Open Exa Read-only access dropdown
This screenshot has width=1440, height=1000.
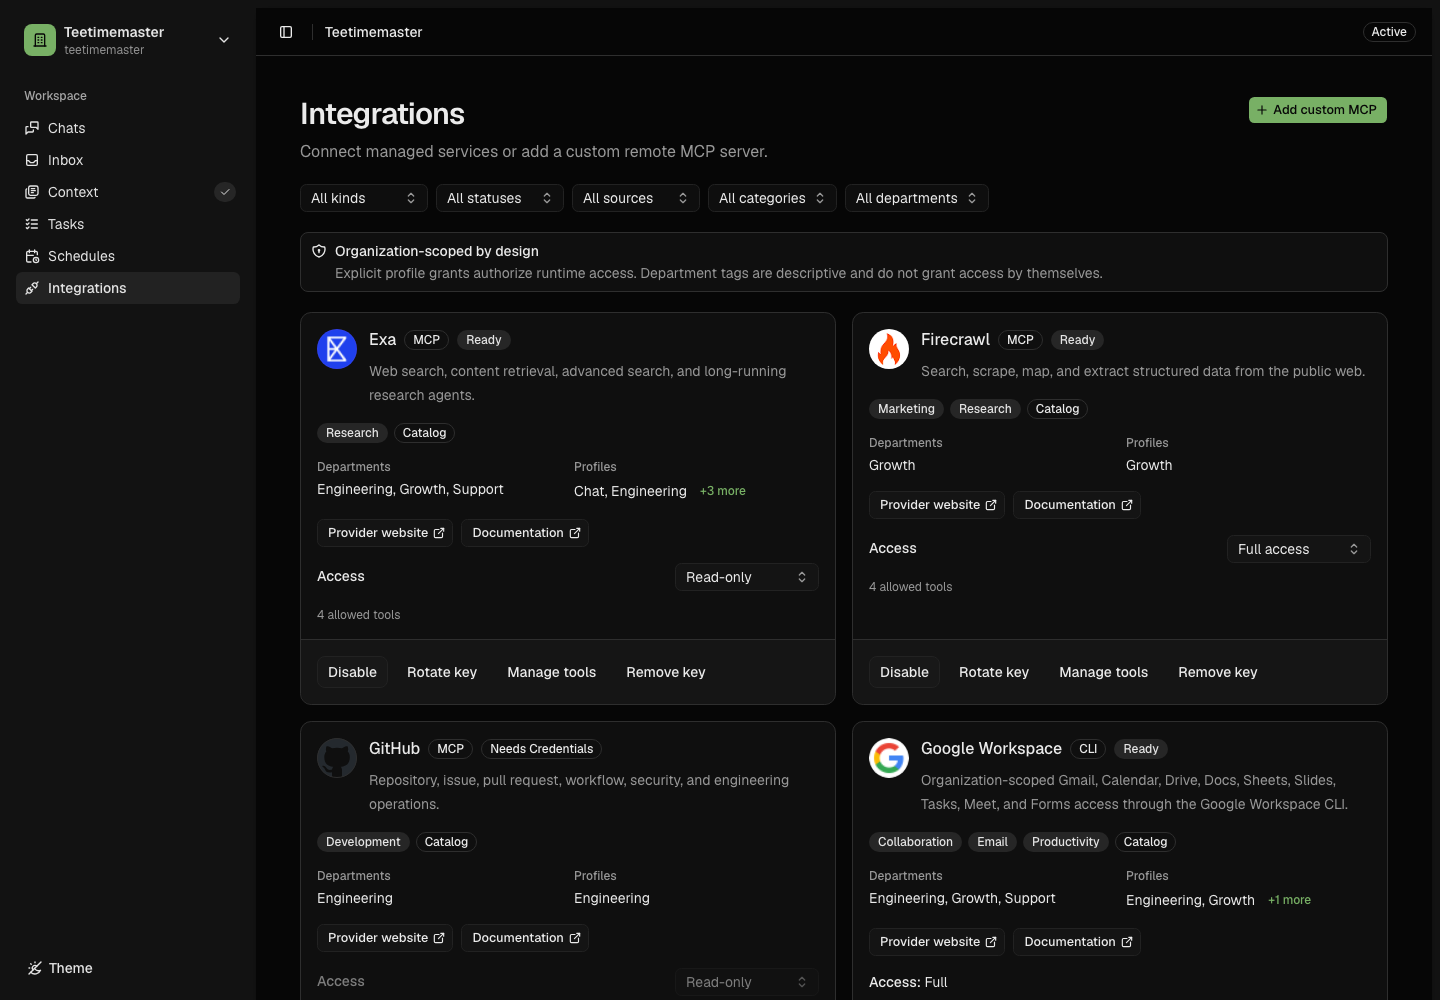pyautogui.click(x=747, y=577)
